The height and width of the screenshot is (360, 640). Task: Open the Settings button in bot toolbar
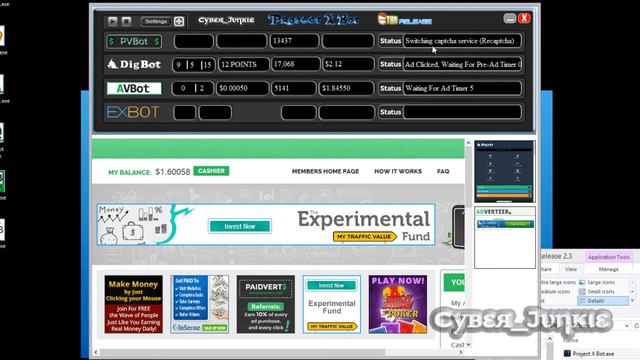[x=156, y=21]
